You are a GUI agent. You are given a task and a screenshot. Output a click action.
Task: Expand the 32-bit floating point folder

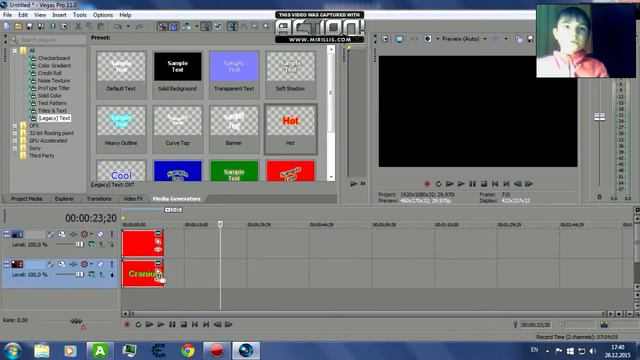(15, 133)
